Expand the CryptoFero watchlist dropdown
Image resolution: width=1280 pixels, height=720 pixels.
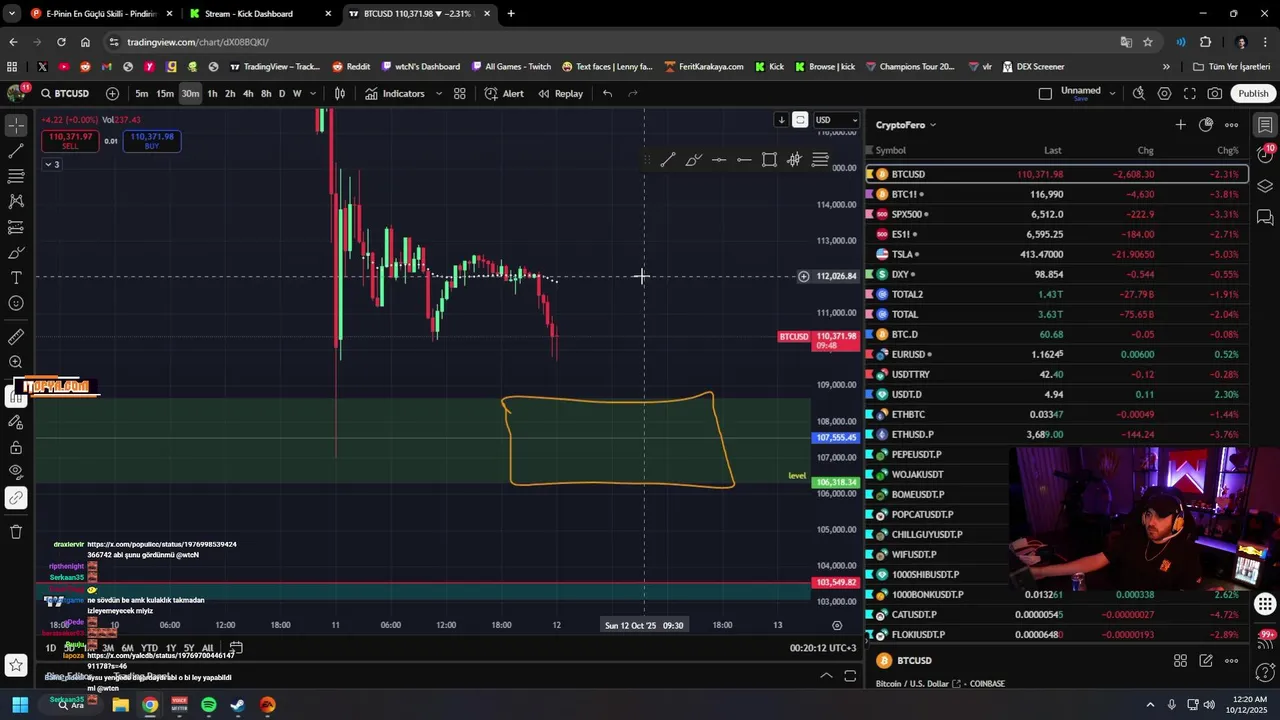(x=906, y=125)
